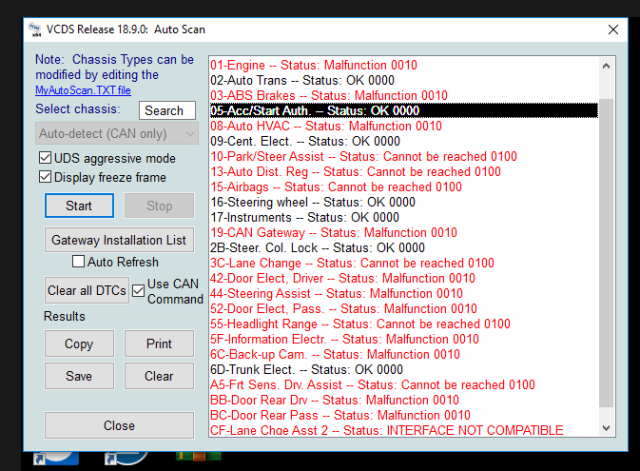Open the Auto-detect (CAN only) chassis dropdown
Screen dimensions: 640x471
[117, 133]
